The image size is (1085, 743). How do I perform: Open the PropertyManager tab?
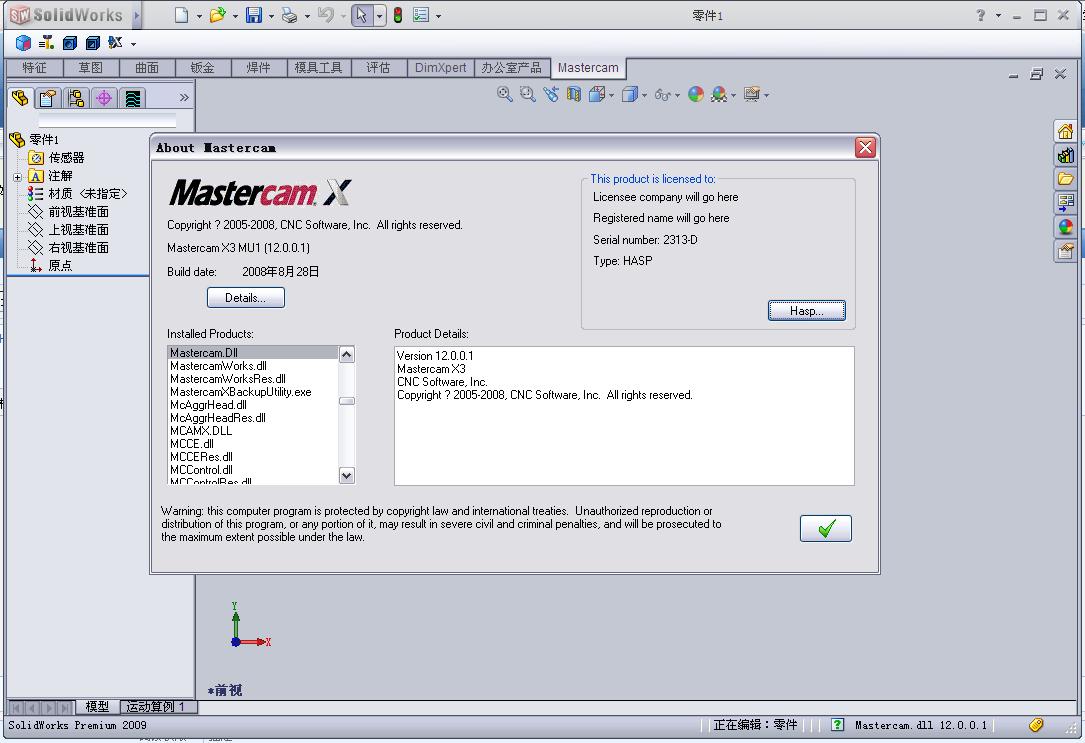(x=48, y=98)
